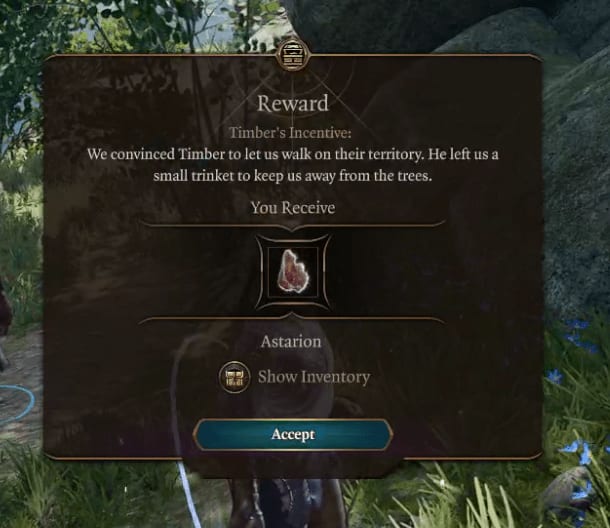Select the reward trinket item icon
This screenshot has width=610, height=528.
point(293,271)
